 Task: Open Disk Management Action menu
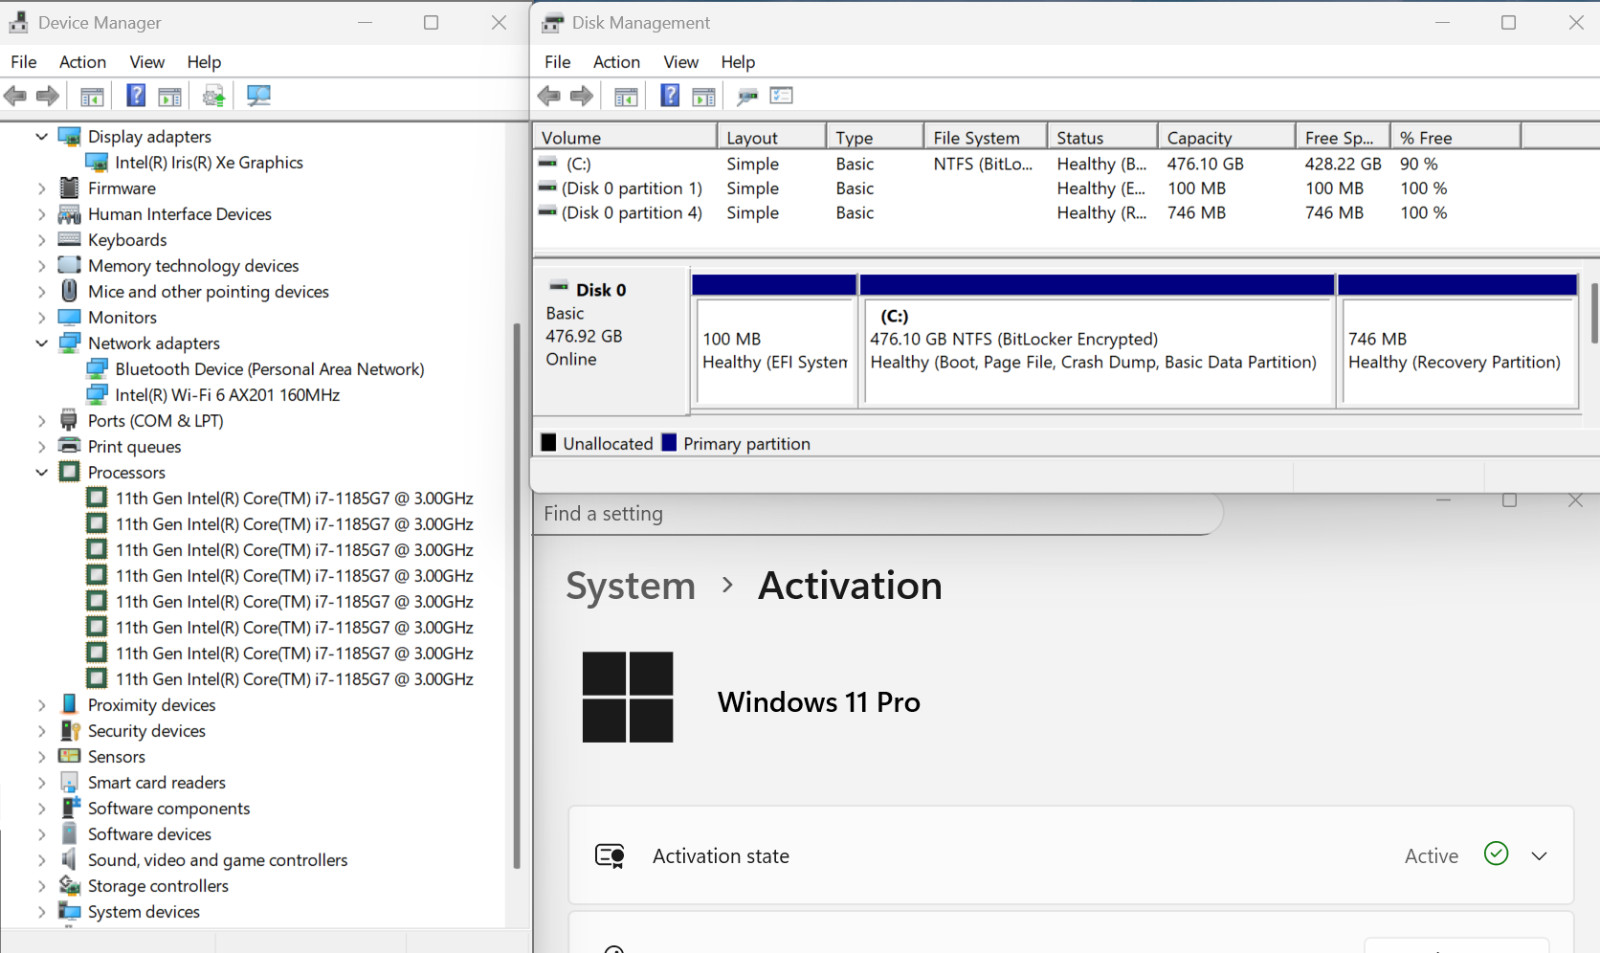(x=616, y=62)
